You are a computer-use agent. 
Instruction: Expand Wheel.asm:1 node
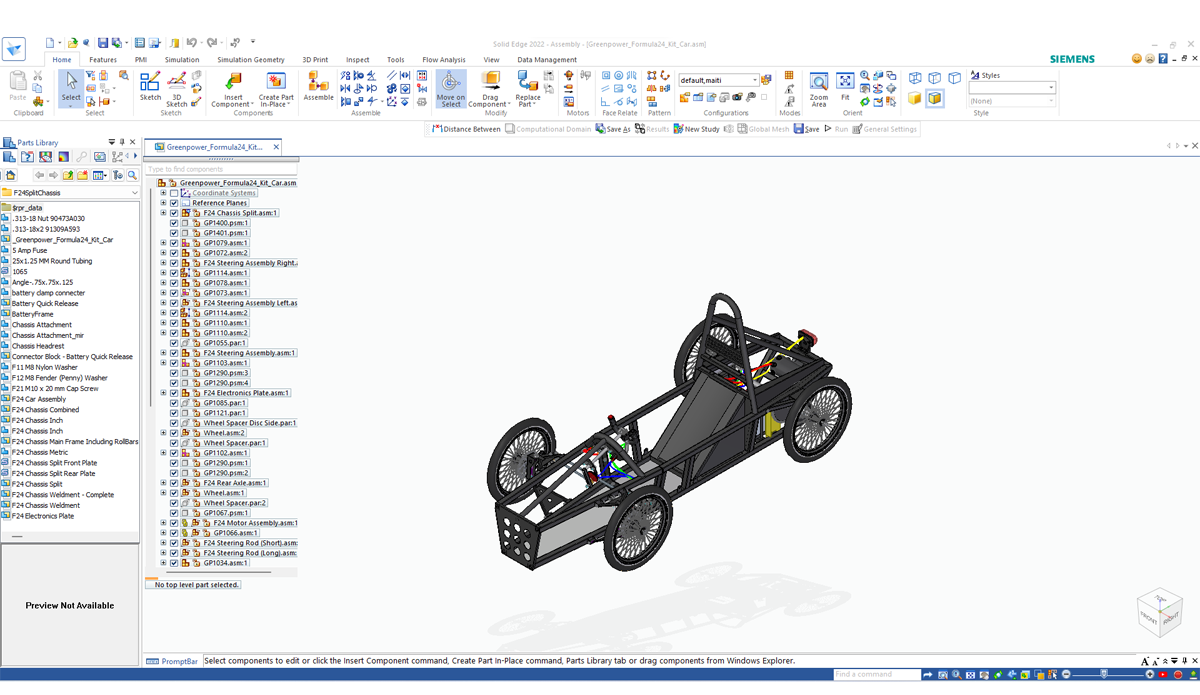click(163, 493)
